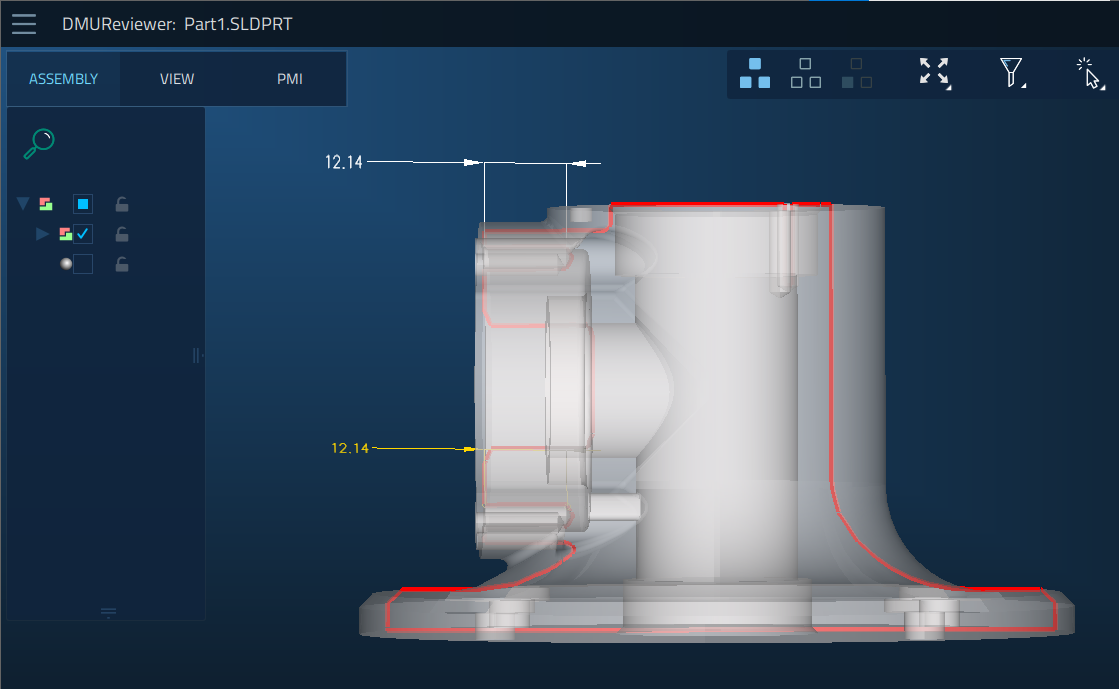Click the search magnifier in assembly panel
Viewport: 1119px width, 689px height.
[x=39, y=144]
